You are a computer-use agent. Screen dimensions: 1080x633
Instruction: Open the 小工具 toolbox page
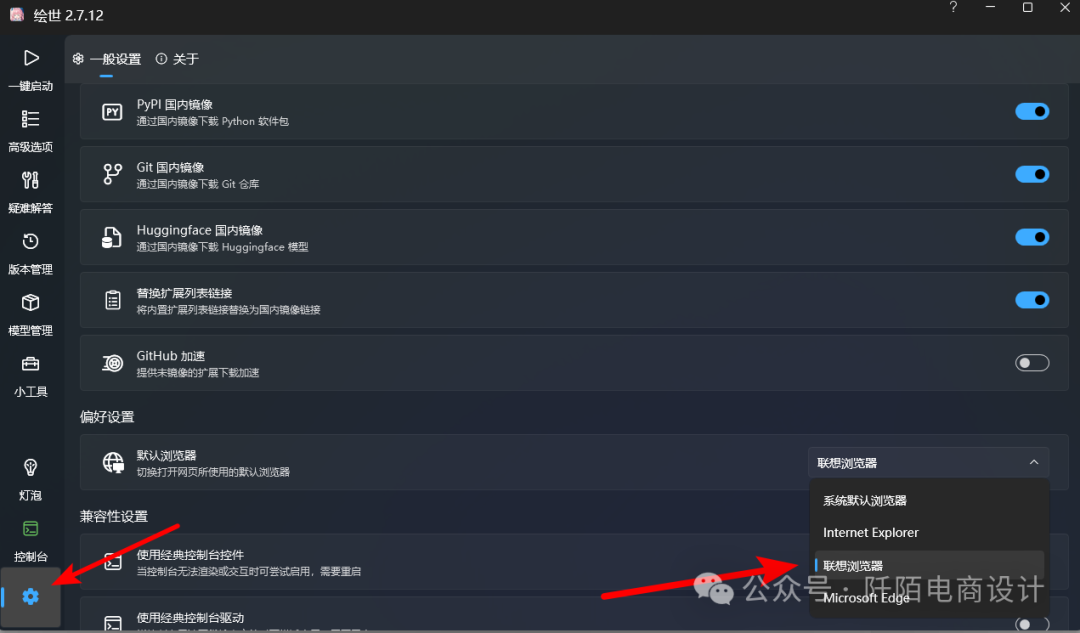point(30,375)
